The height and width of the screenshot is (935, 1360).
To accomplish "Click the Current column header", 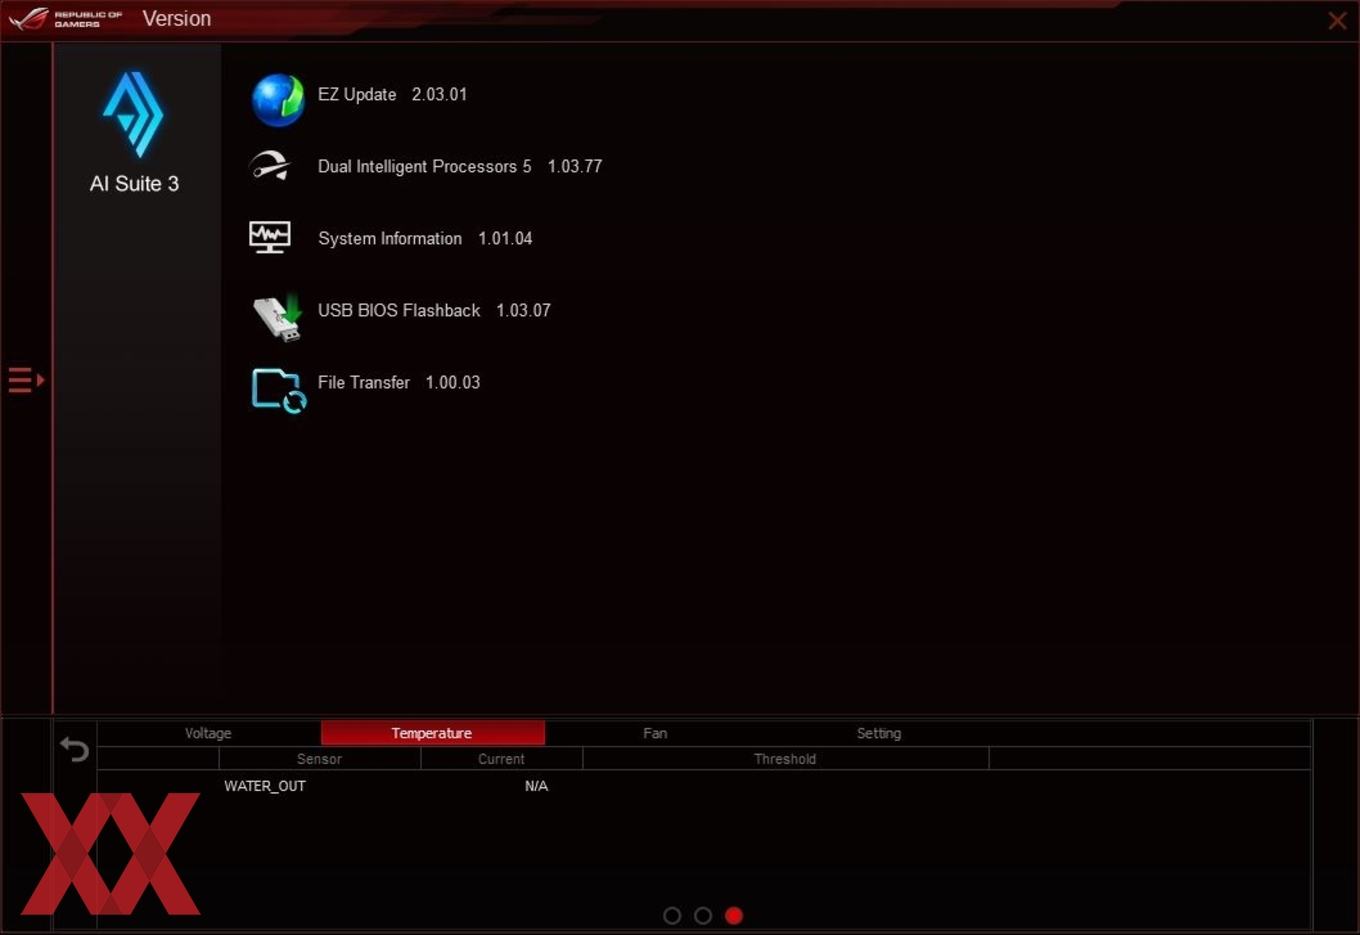I will [x=501, y=759].
